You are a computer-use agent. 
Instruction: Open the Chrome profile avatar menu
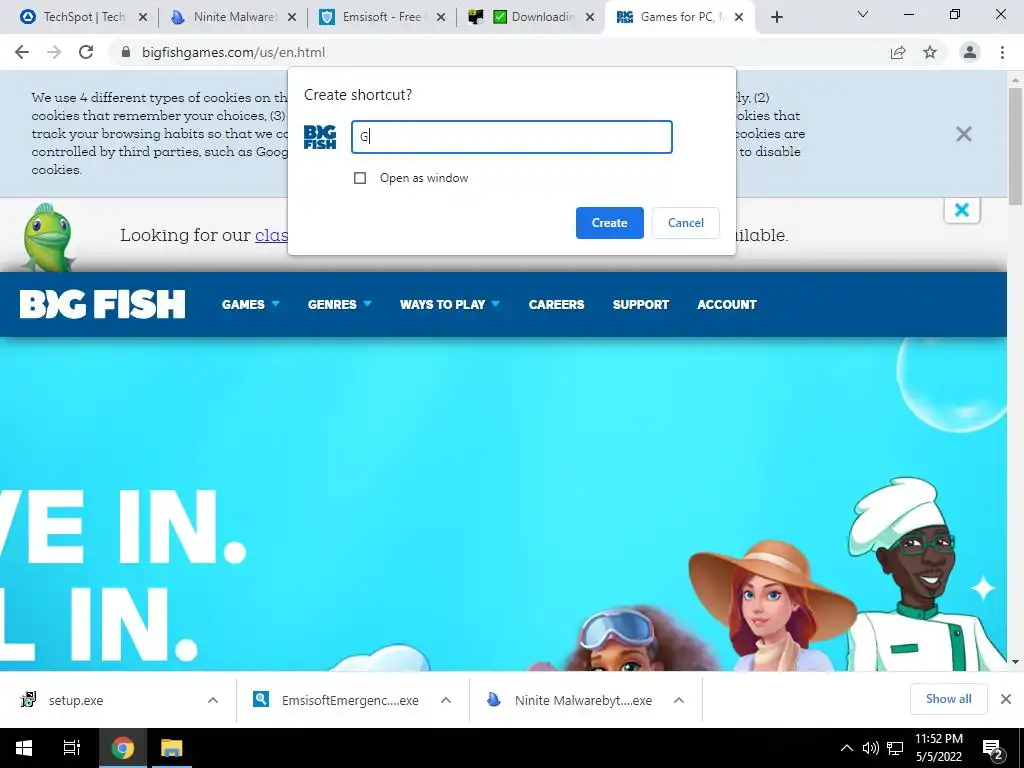click(970, 52)
